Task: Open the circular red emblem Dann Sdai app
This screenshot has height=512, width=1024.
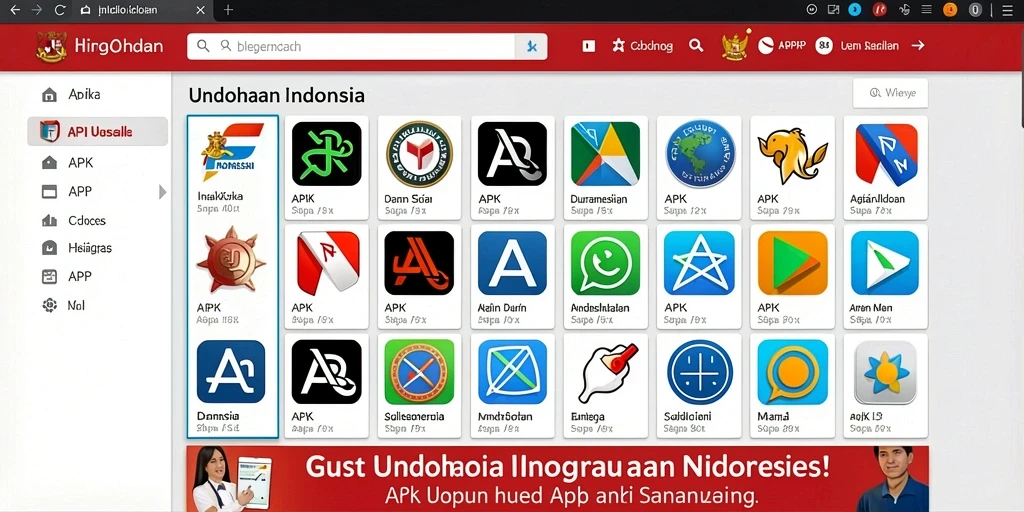Action: pyautogui.click(x=419, y=167)
